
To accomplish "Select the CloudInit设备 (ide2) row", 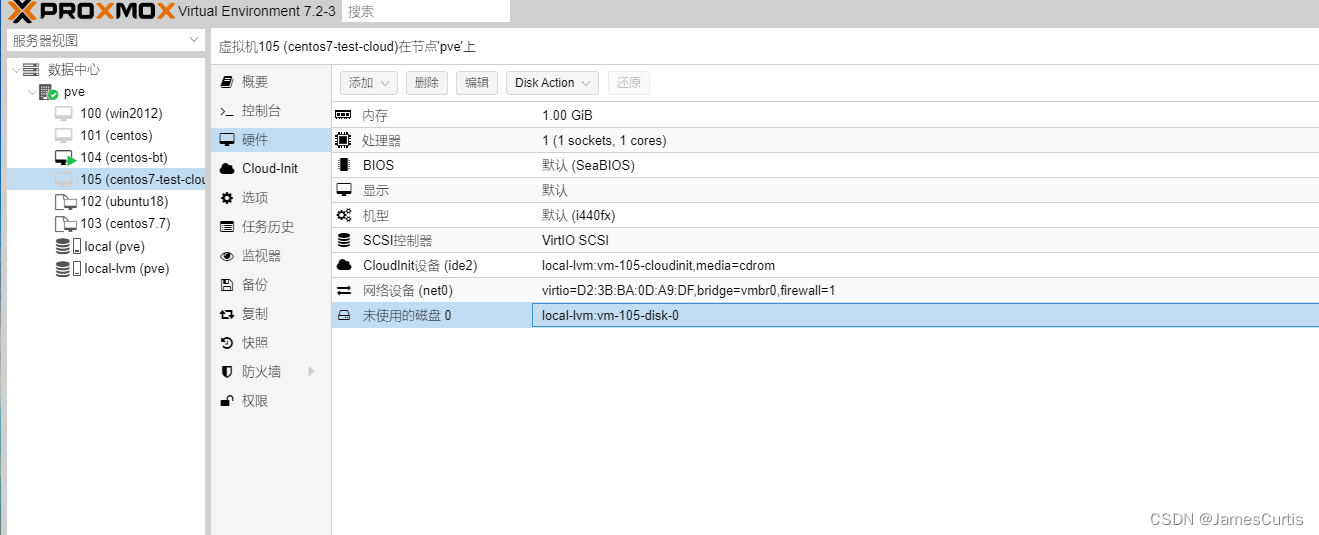I will (825, 265).
